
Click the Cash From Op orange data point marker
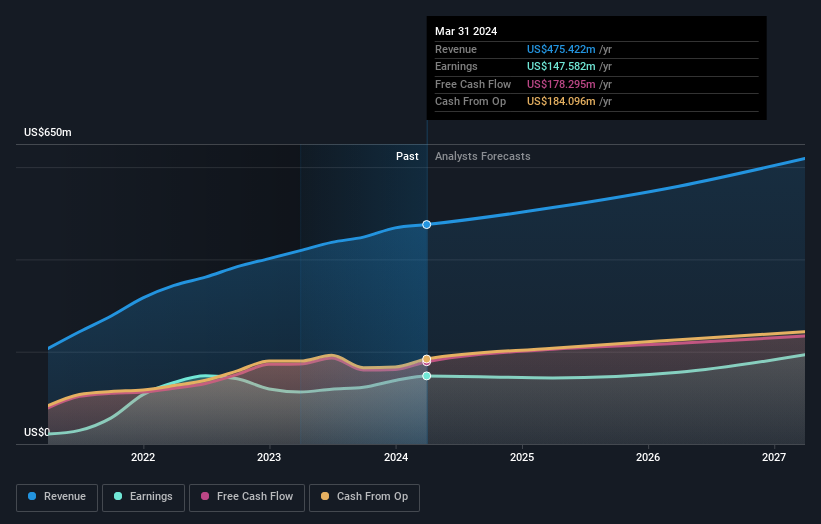pos(427,359)
